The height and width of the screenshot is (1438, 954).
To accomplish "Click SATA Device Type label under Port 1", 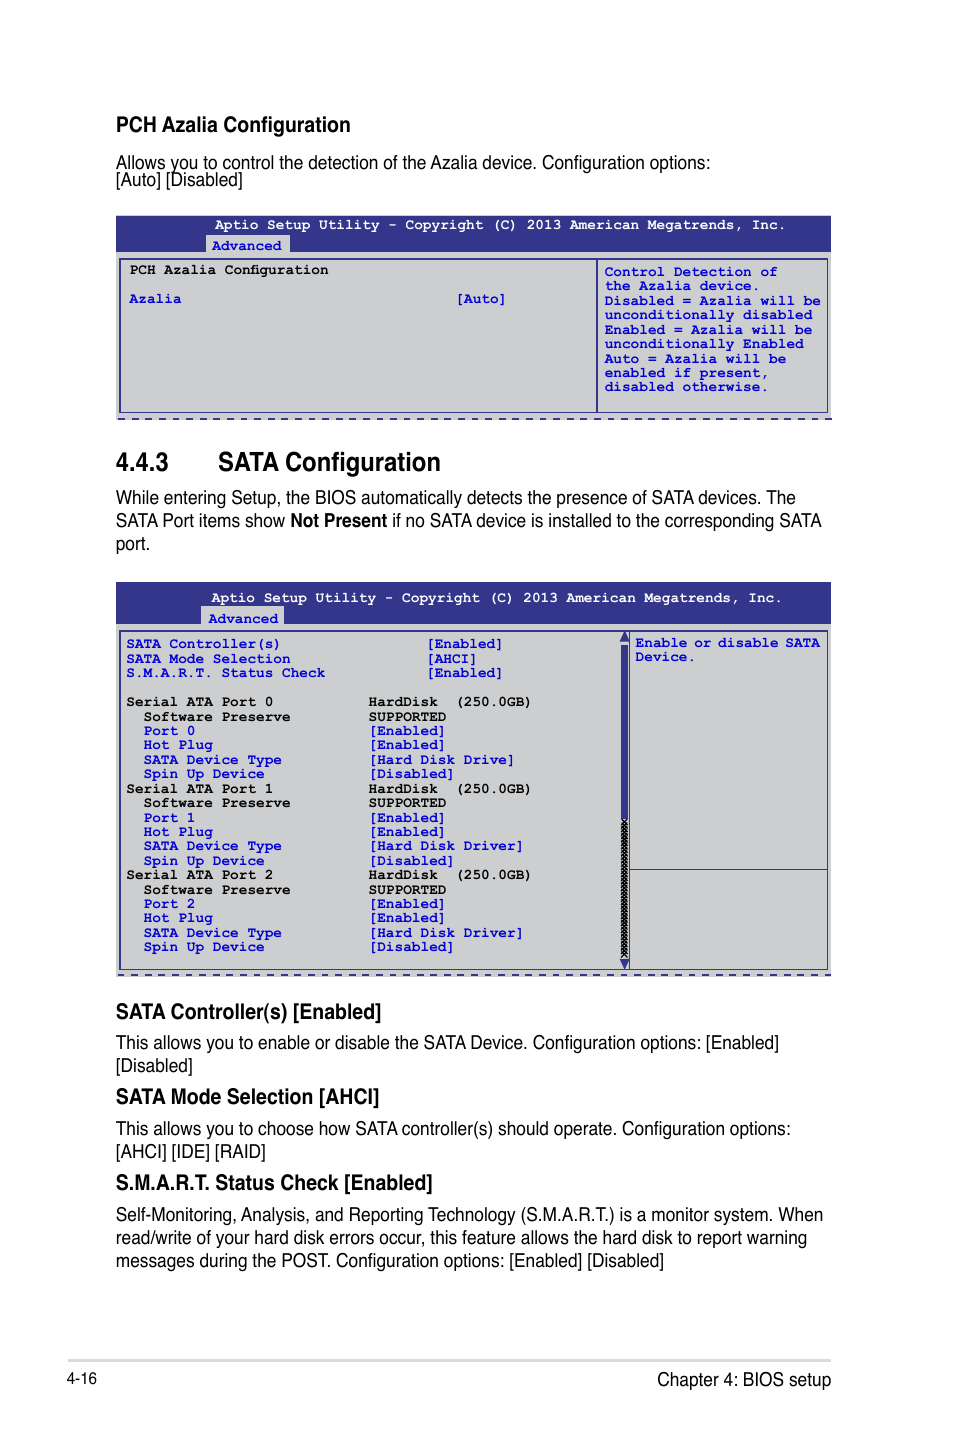I will point(212,846).
